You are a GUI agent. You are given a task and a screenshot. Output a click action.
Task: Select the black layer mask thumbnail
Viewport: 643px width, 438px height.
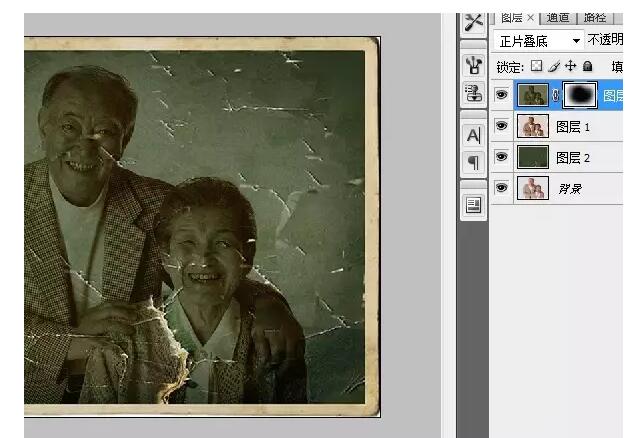tap(580, 95)
